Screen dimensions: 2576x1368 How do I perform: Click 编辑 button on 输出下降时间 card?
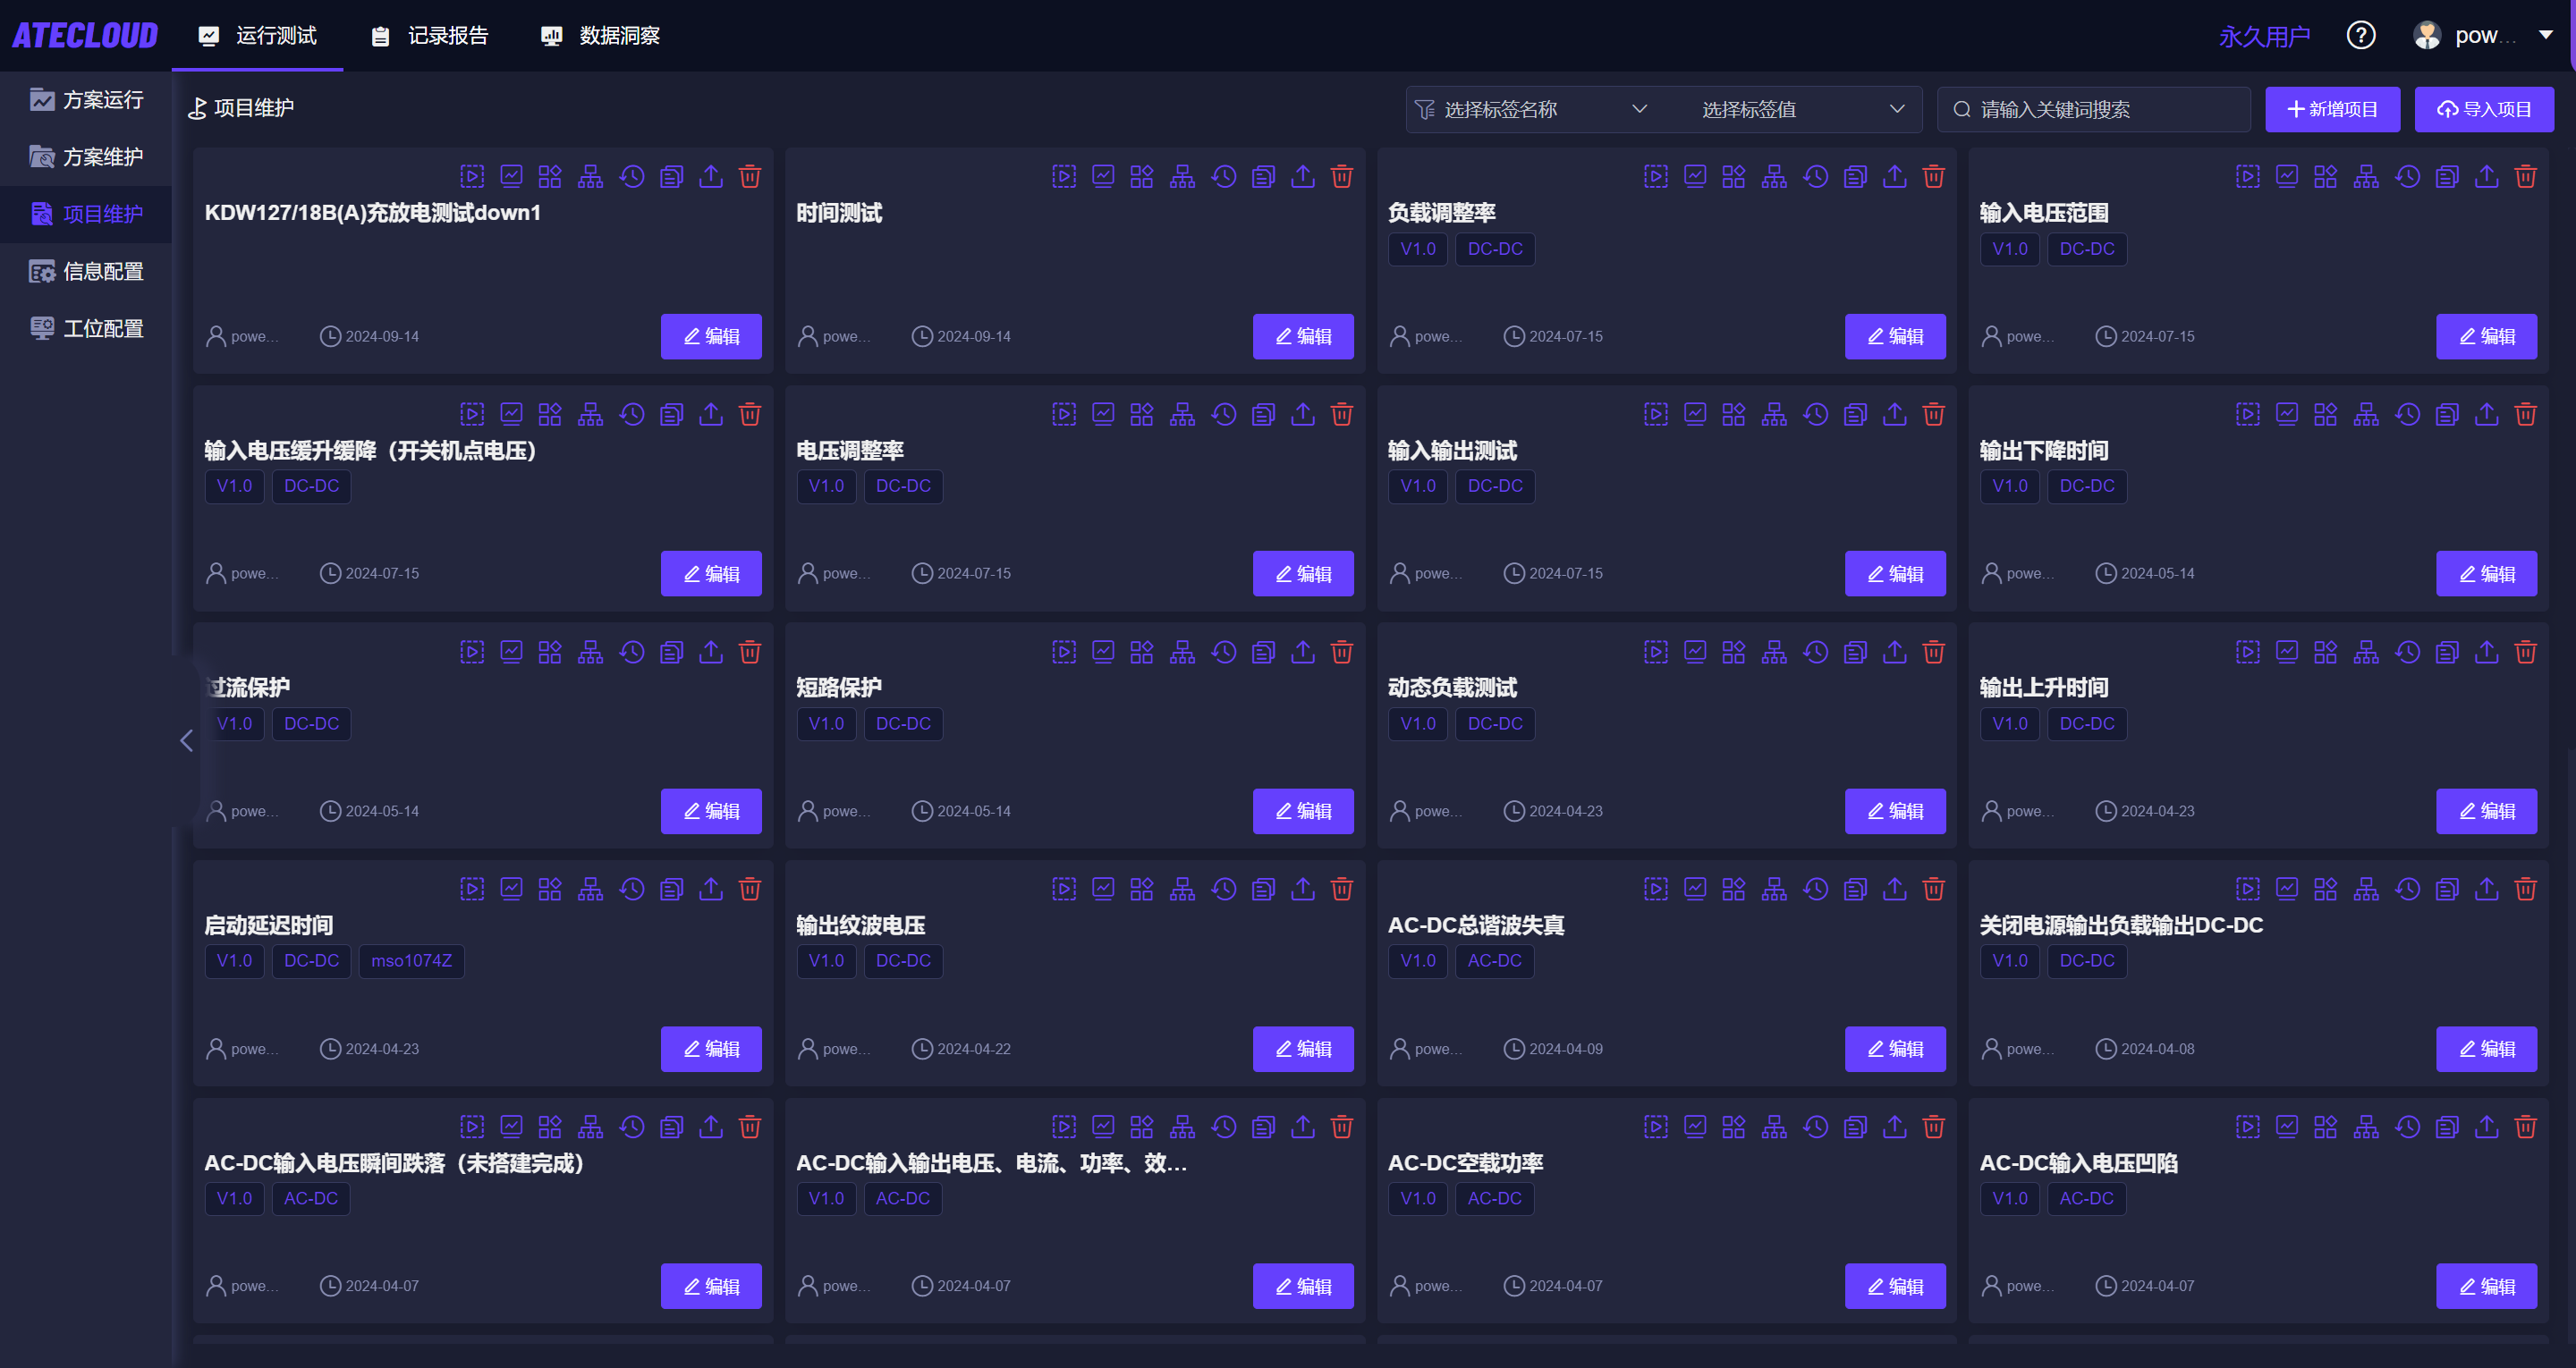coord(2485,574)
